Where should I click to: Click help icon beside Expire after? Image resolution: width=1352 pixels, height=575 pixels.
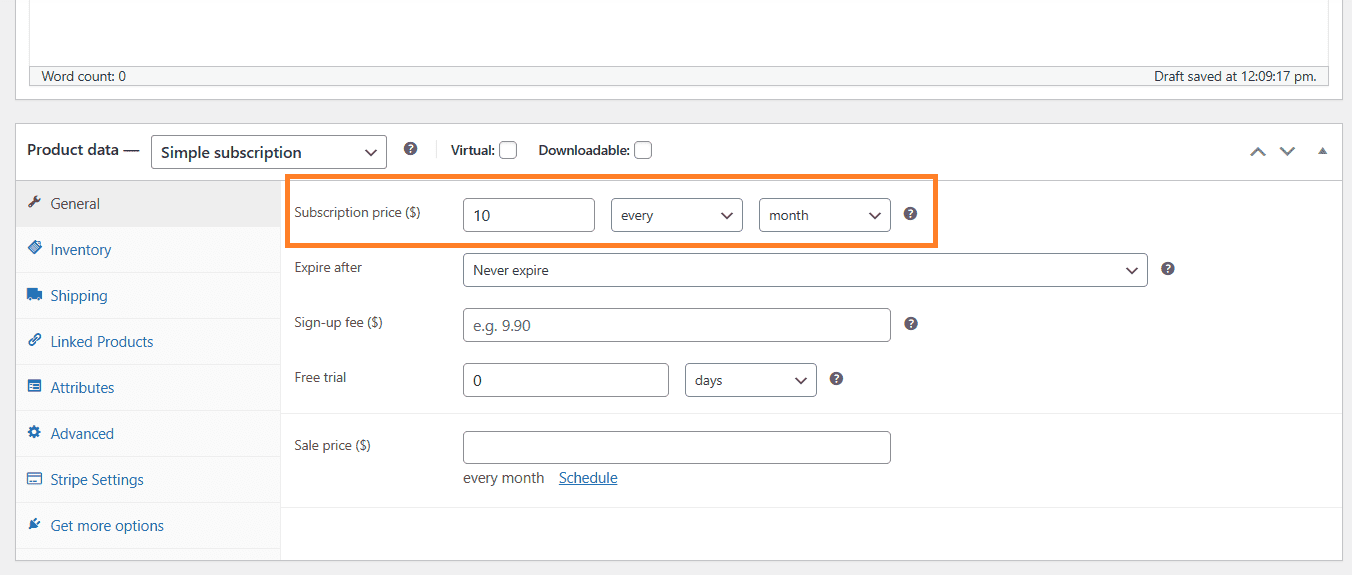(x=1167, y=269)
